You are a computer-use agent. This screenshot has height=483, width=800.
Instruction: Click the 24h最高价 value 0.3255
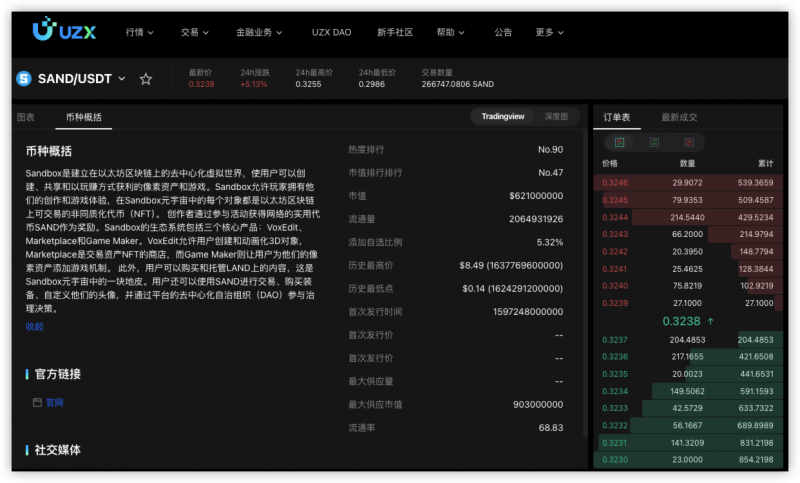(x=308, y=84)
